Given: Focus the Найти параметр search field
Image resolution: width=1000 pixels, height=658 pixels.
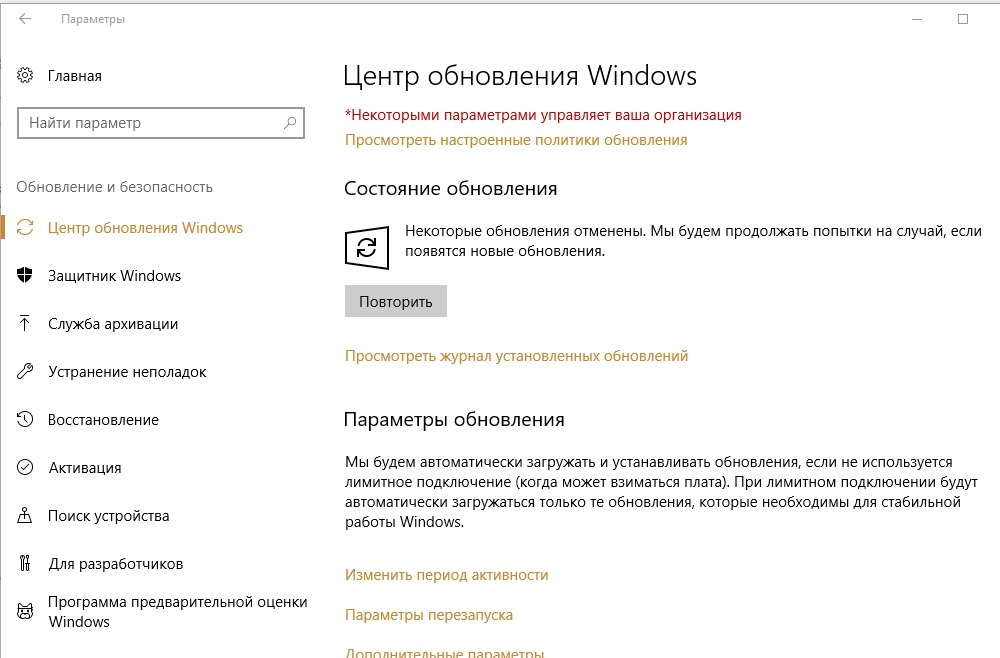Looking at the screenshot, I should (150, 124).
